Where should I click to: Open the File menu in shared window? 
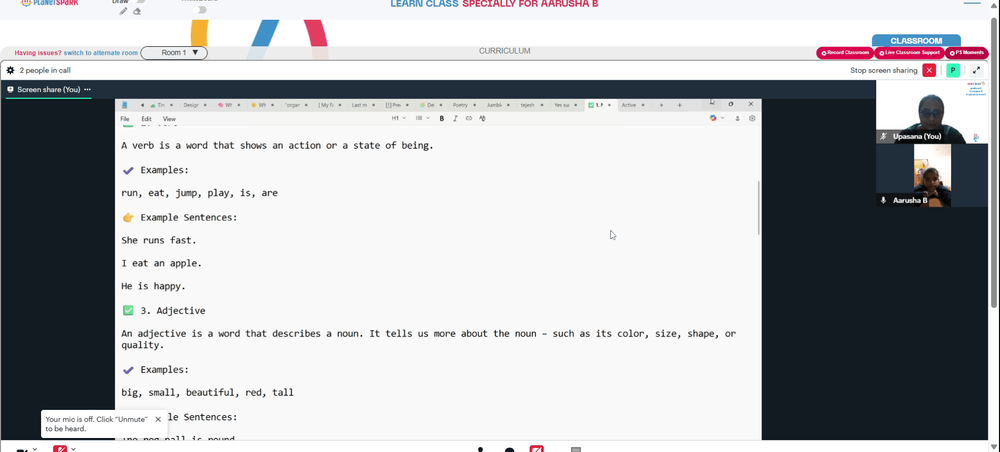pyautogui.click(x=125, y=119)
